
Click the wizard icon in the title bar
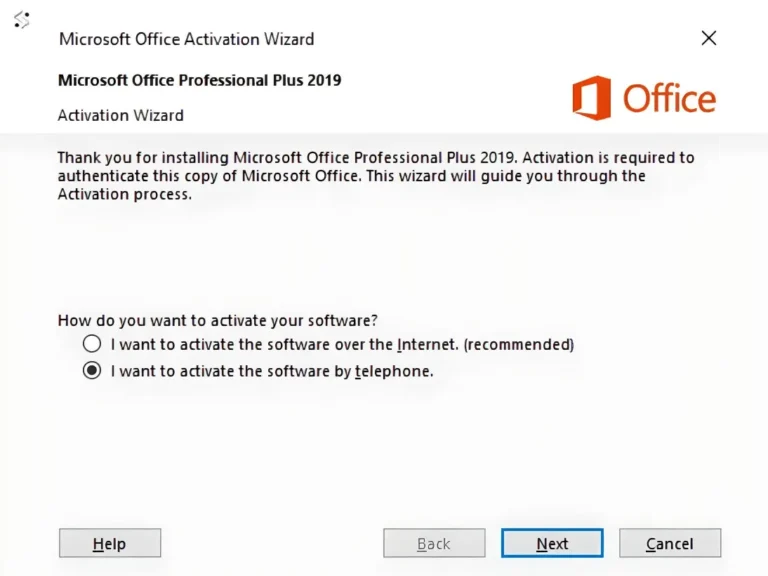pos(21,20)
